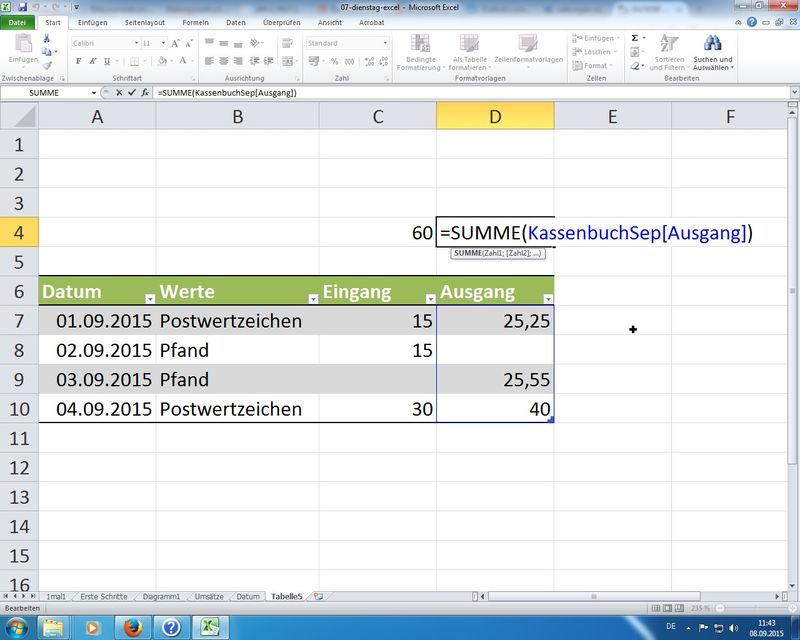Open the Einfügen ribbon tab
Image resolution: width=800 pixels, height=640 pixels.
click(93, 21)
